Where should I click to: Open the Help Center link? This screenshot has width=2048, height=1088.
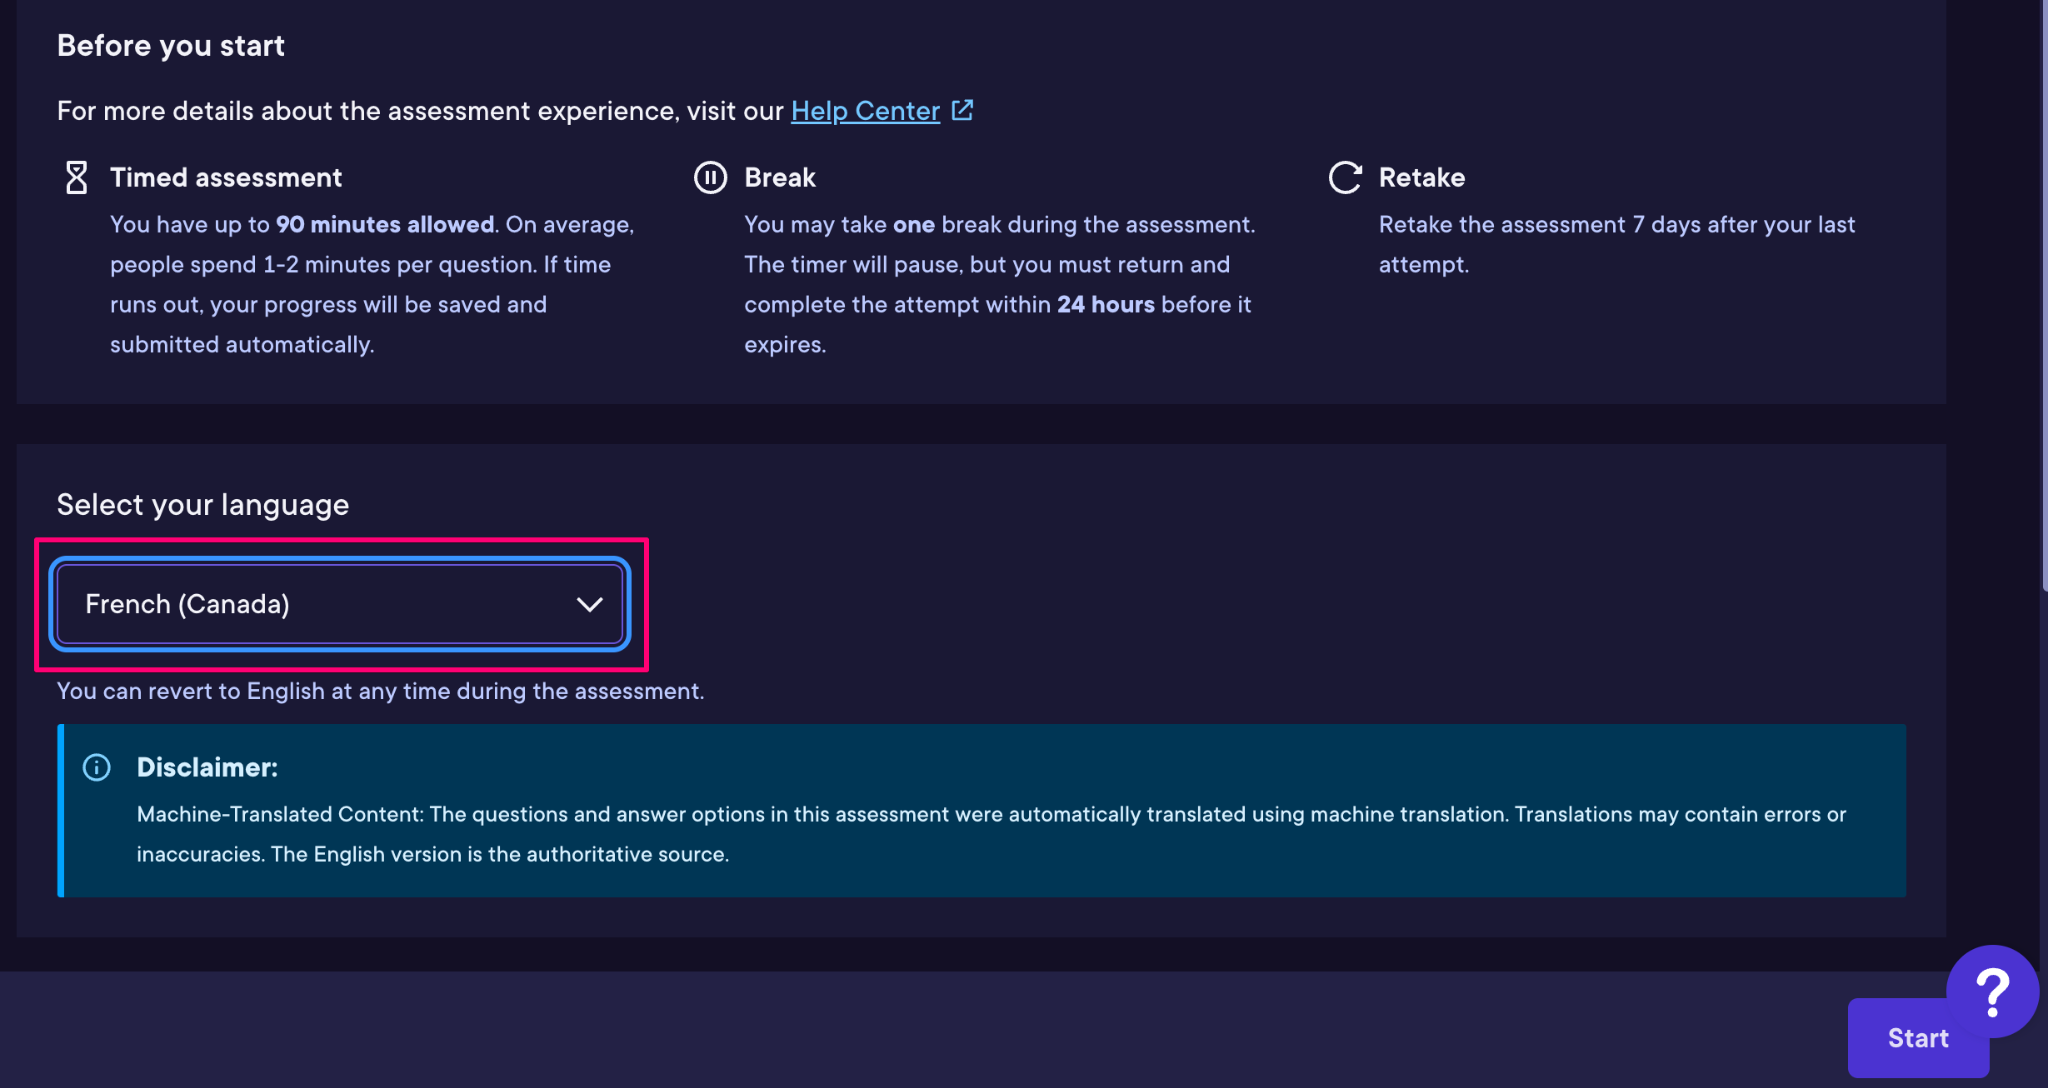pyautogui.click(x=865, y=111)
